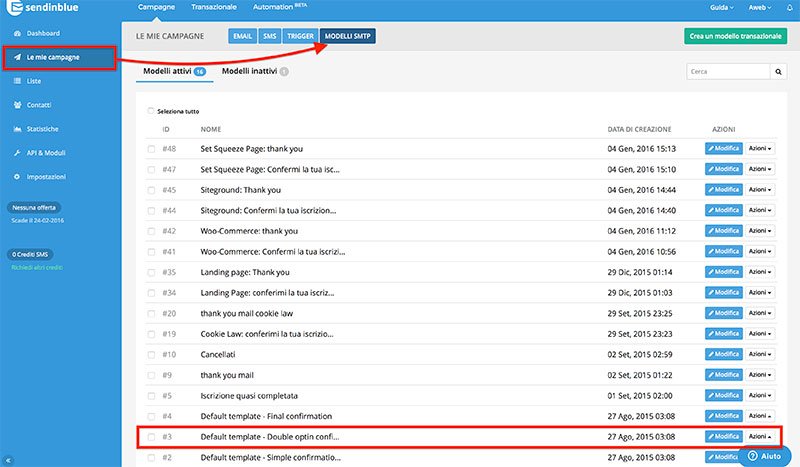The height and width of the screenshot is (467, 800).
Task: Click the API & Moduli wrench icon
Action: 17,153
